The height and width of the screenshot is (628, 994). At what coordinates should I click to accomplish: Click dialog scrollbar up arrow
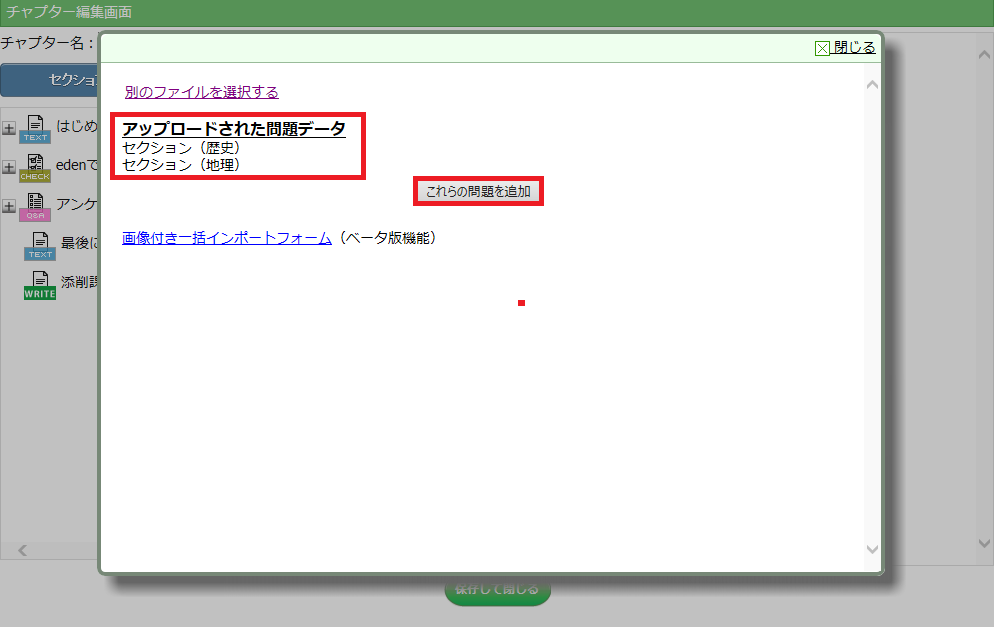point(872,85)
